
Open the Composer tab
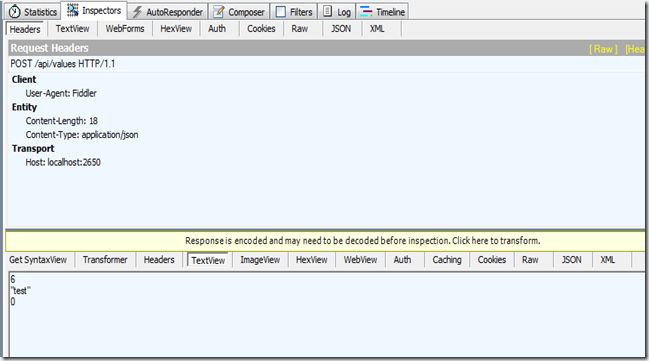(x=239, y=12)
